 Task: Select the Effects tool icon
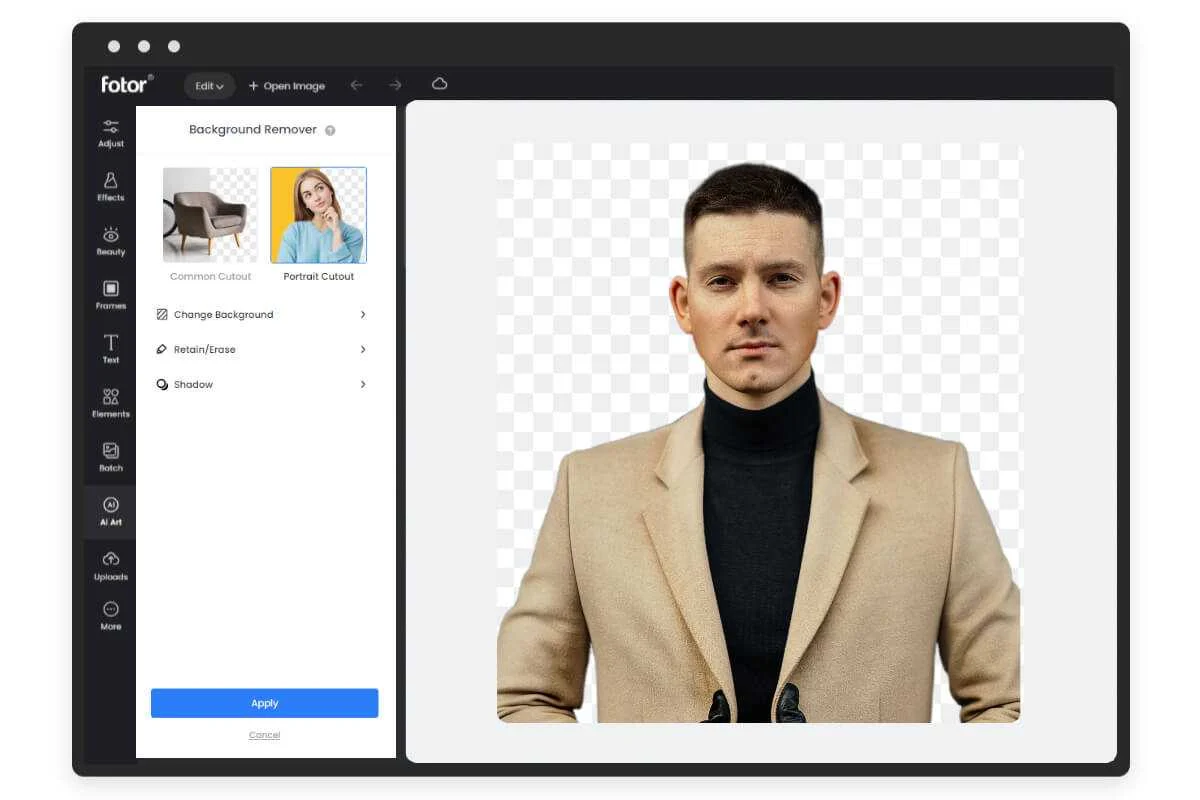pos(110,186)
